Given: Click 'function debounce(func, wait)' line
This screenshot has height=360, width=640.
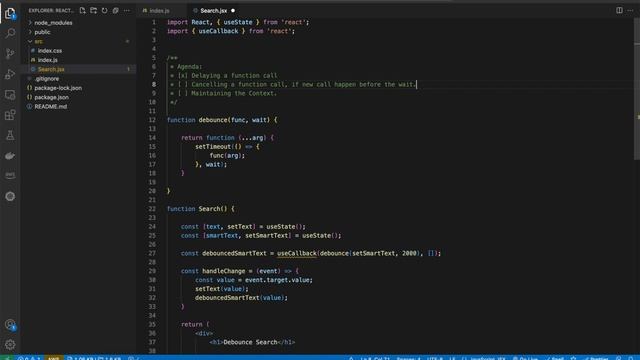Looking at the screenshot, I should [x=222, y=120].
